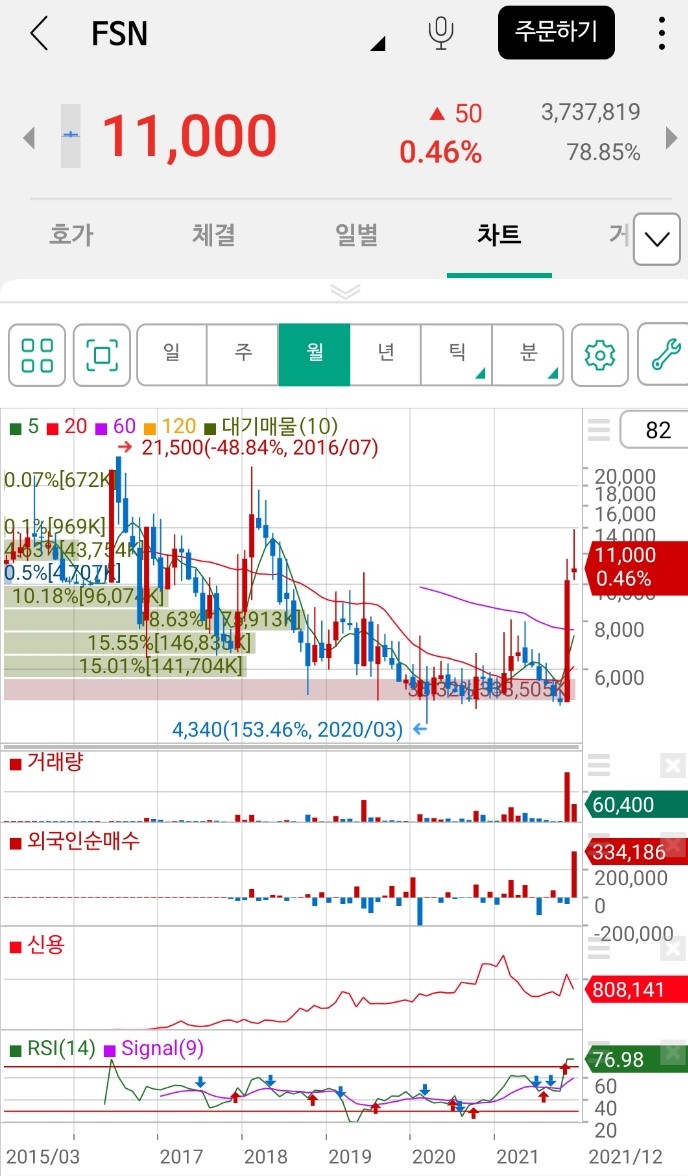Tap the 15.55%[146,838K] volume profile bar
The image size is (688, 1176).
coord(128,643)
